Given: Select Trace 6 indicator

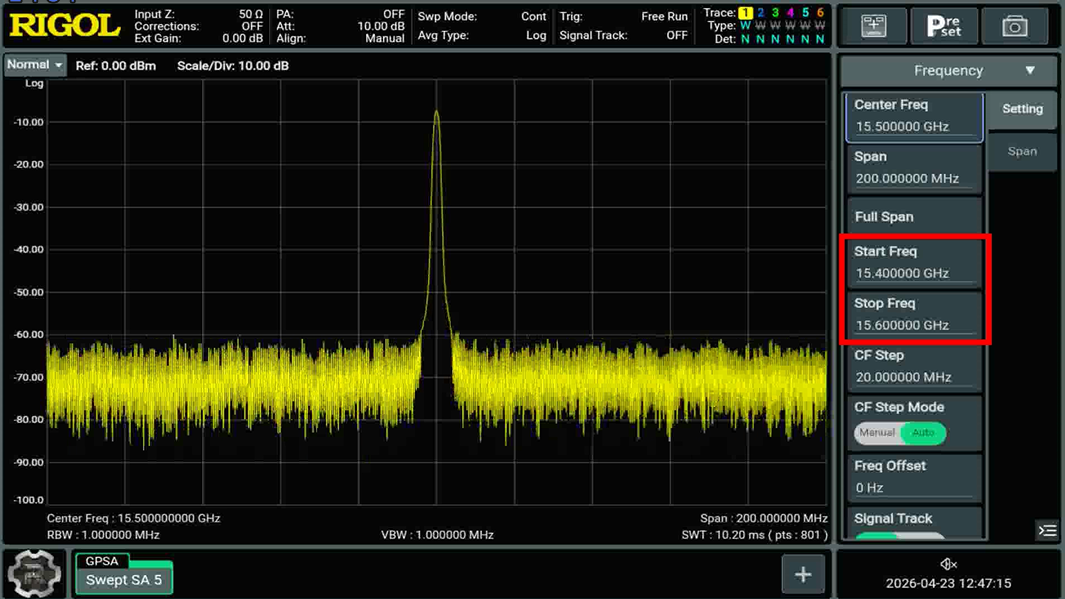Looking at the screenshot, I should click(x=820, y=13).
